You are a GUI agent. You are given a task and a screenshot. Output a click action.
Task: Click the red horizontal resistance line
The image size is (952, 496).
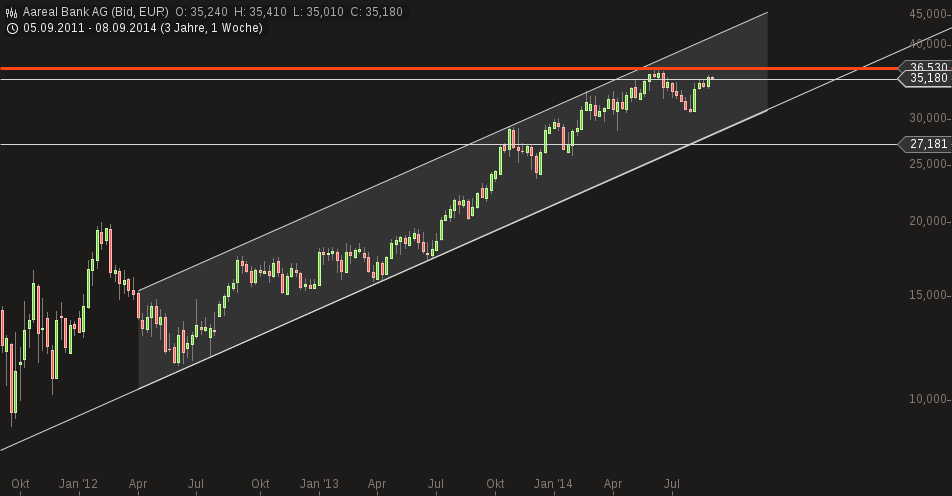click(x=449, y=69)
